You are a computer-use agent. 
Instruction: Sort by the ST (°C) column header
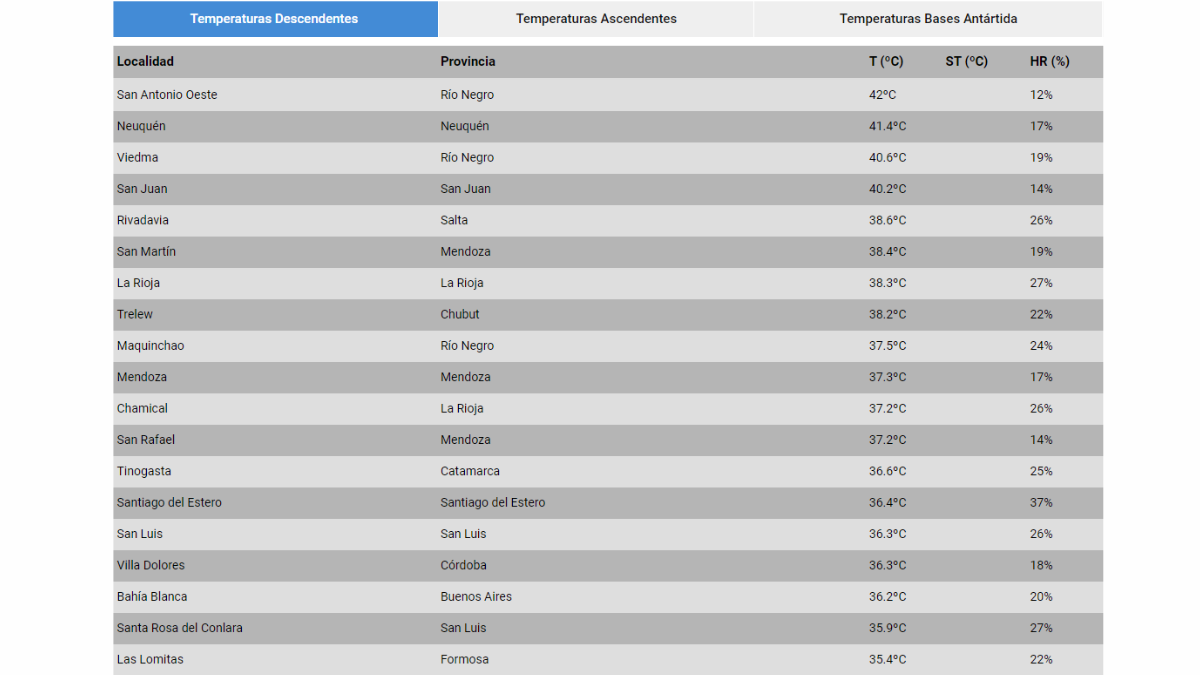point(965,61)
